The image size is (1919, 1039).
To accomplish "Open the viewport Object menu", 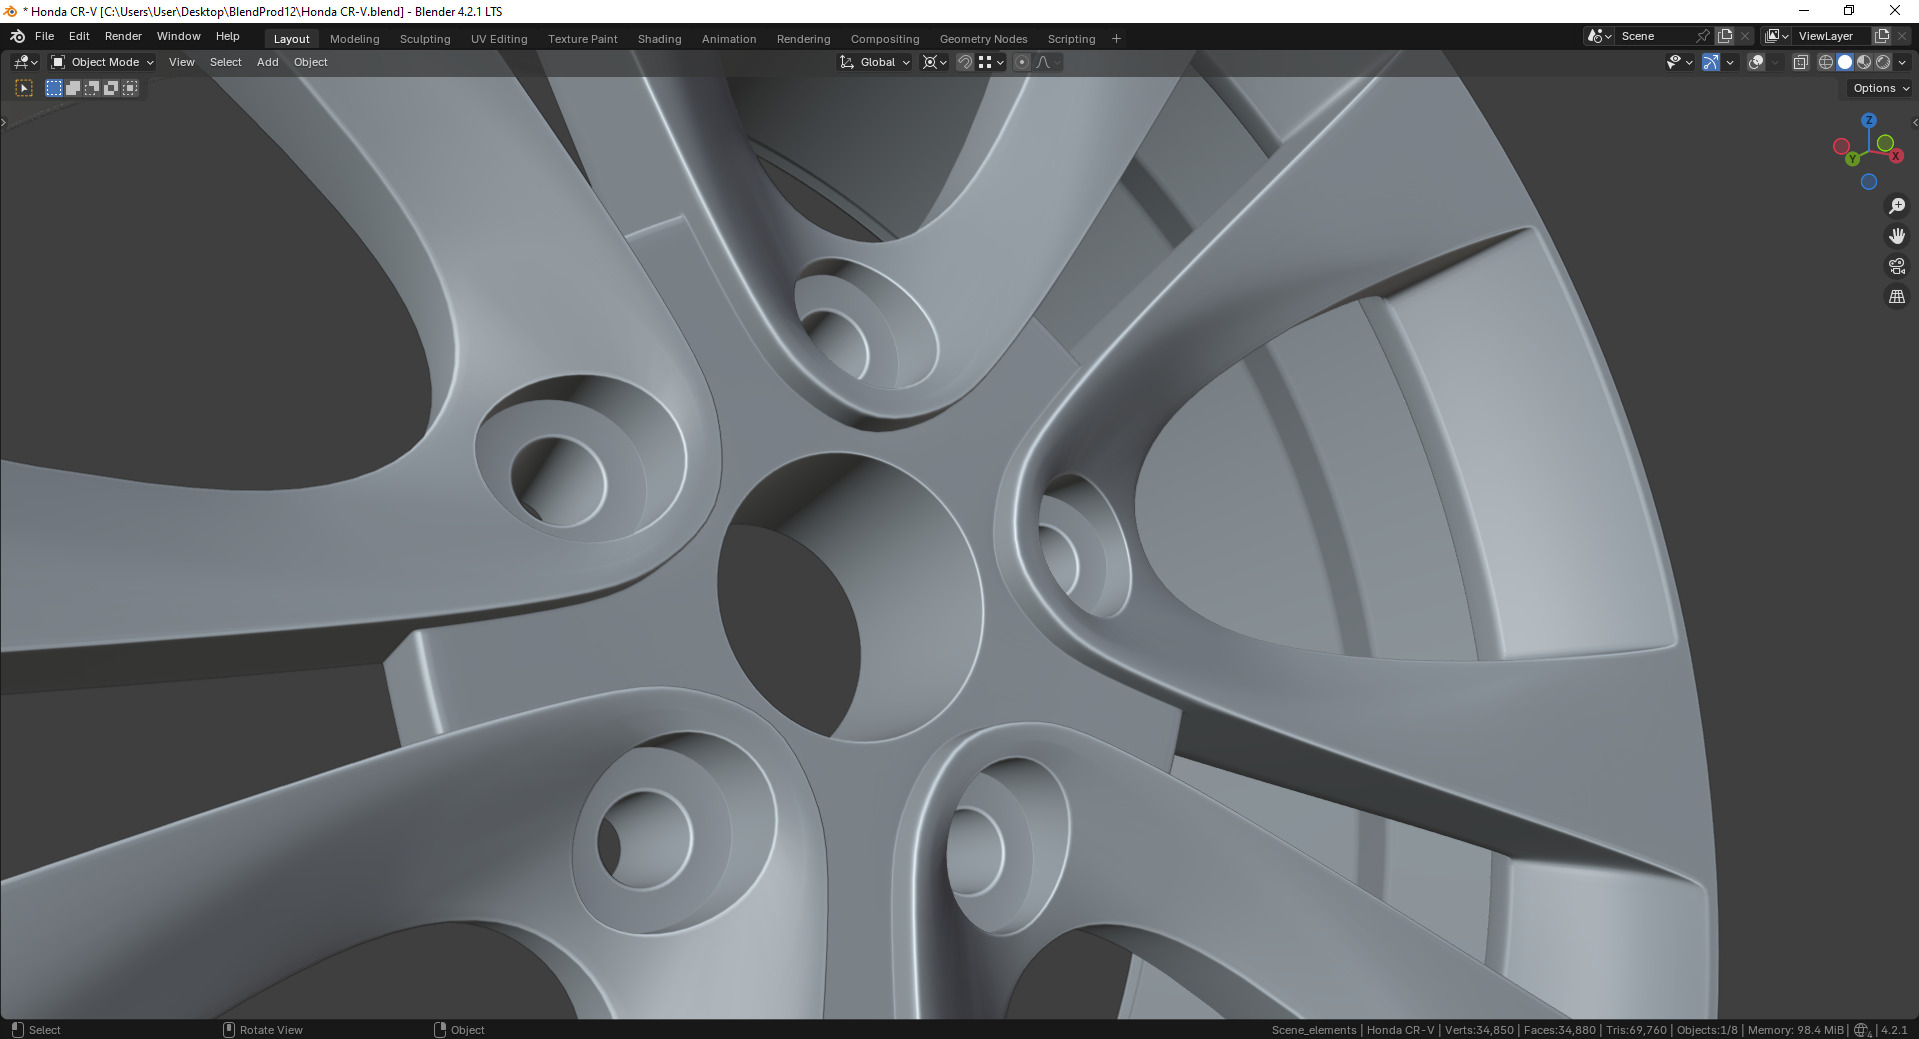I will pyautogui.click(x=311, y=62).
